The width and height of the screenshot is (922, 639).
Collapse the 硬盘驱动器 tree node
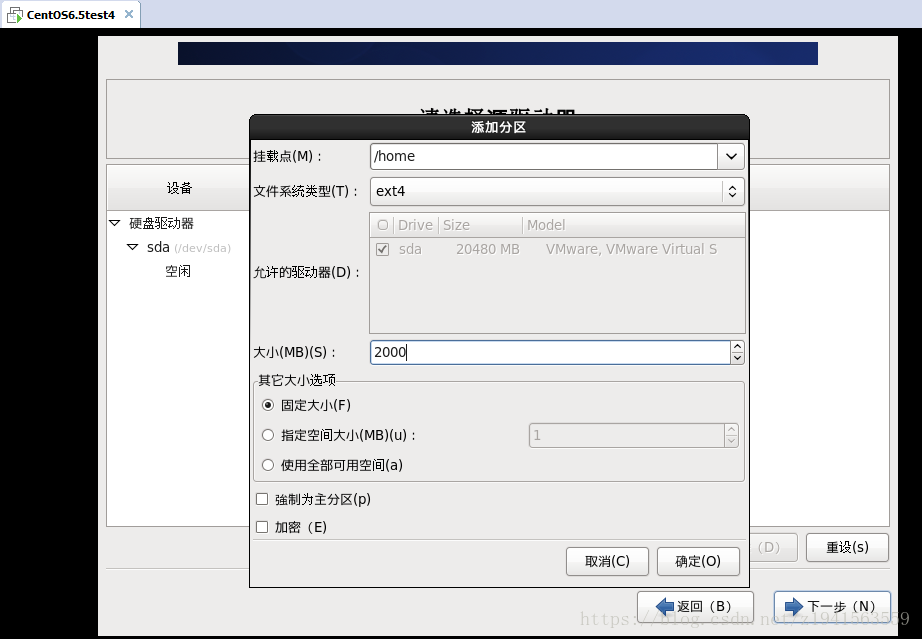point(115,223)
